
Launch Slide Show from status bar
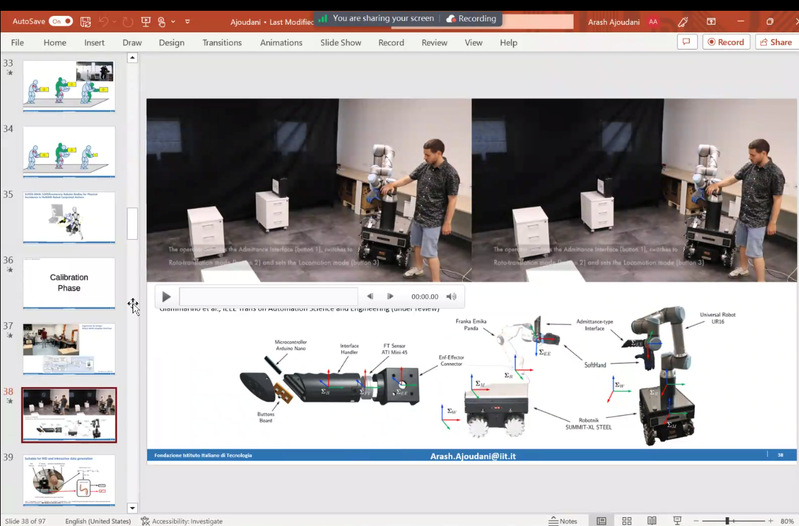click(676, 520)
